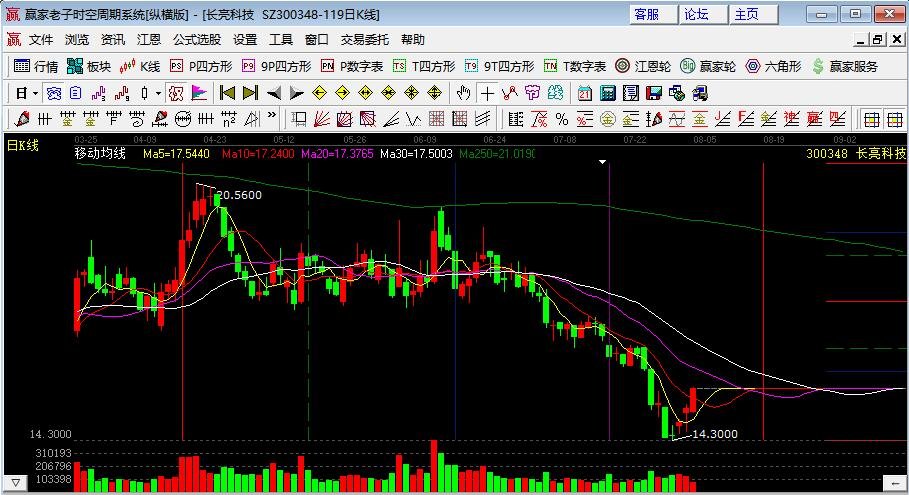909x495 pixels.
Task: Click the telephone icon in toolbar
Action: point(53,93)
